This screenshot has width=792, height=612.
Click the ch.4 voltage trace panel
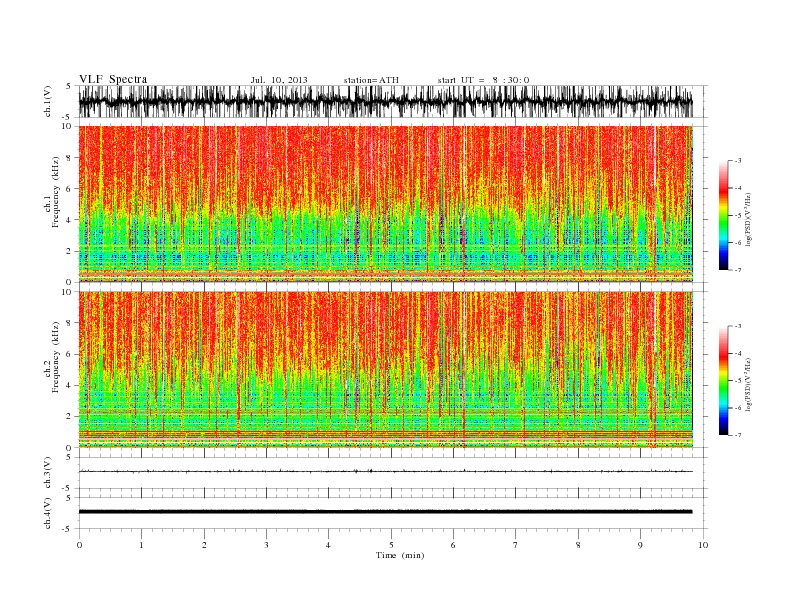click(x=393, y=513)
